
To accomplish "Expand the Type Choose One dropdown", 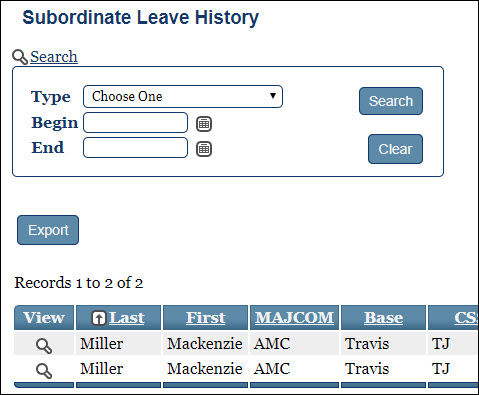I will [x=183, y=96].
